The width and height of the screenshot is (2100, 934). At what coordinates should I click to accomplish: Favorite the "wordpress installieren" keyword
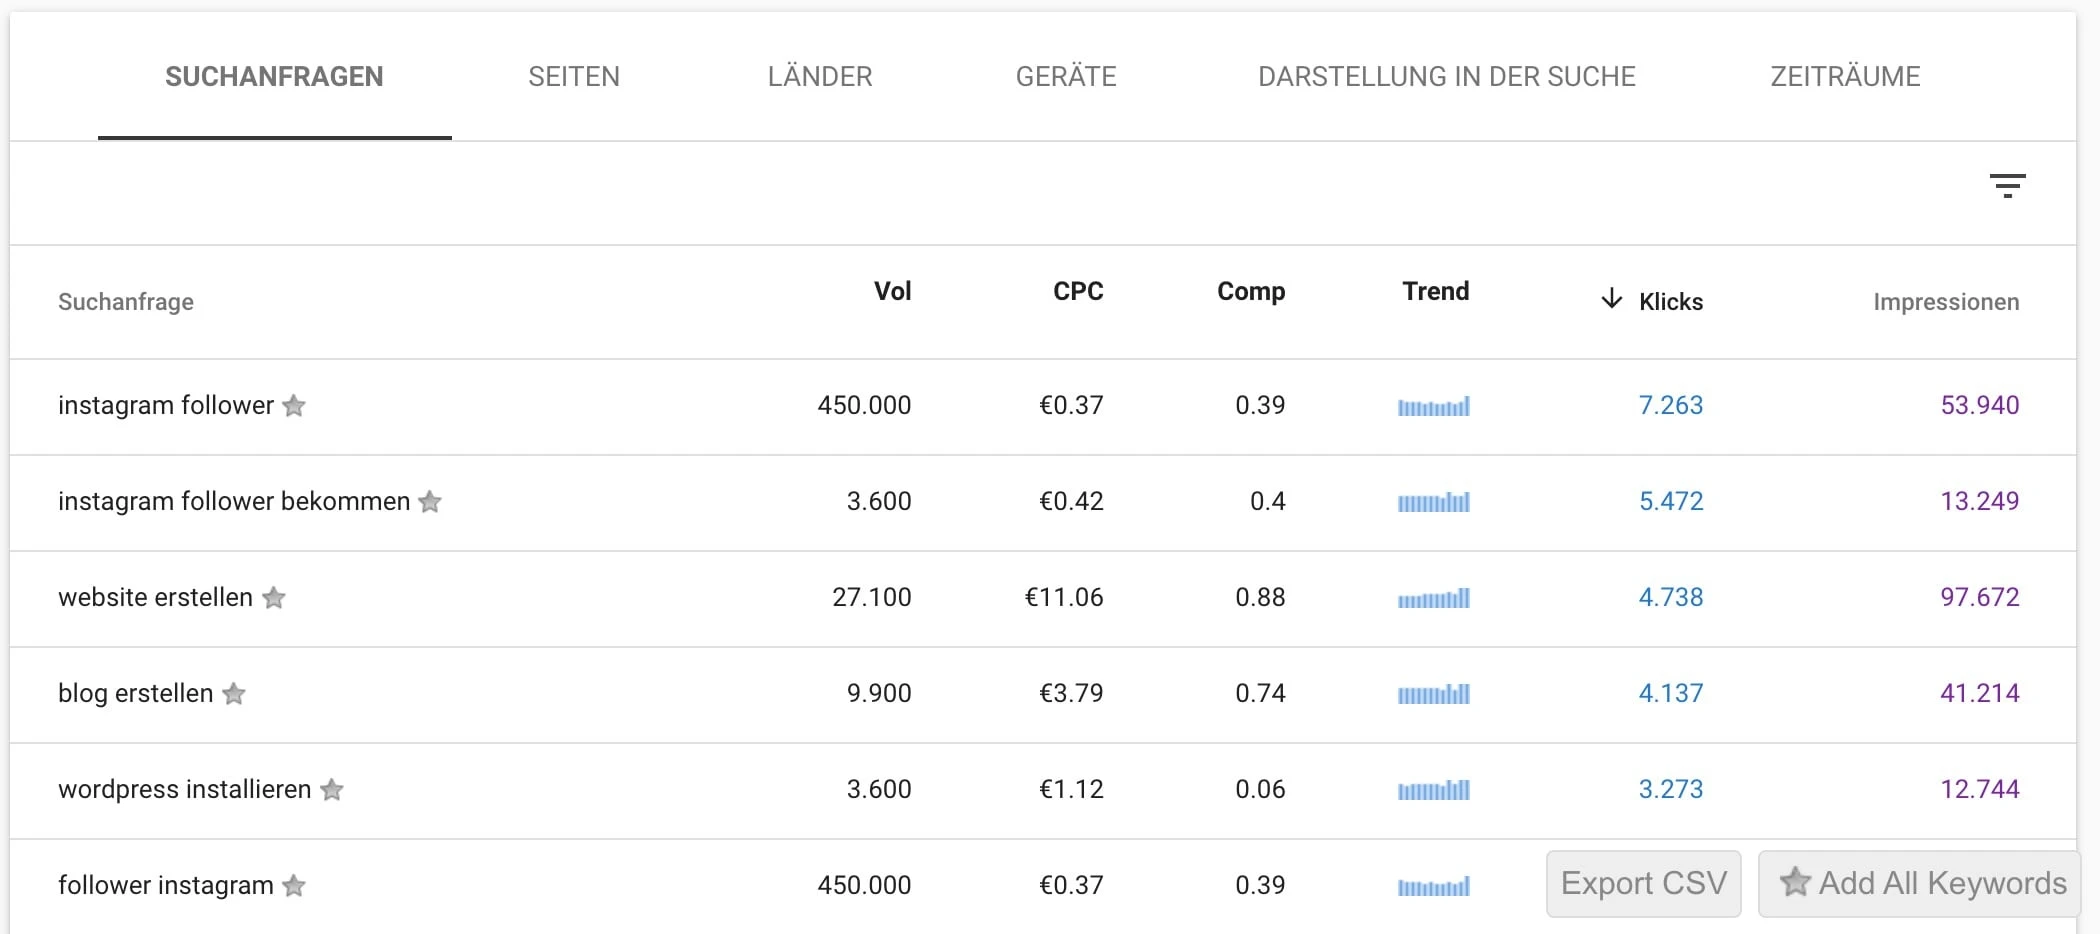(x=333, y=791)
